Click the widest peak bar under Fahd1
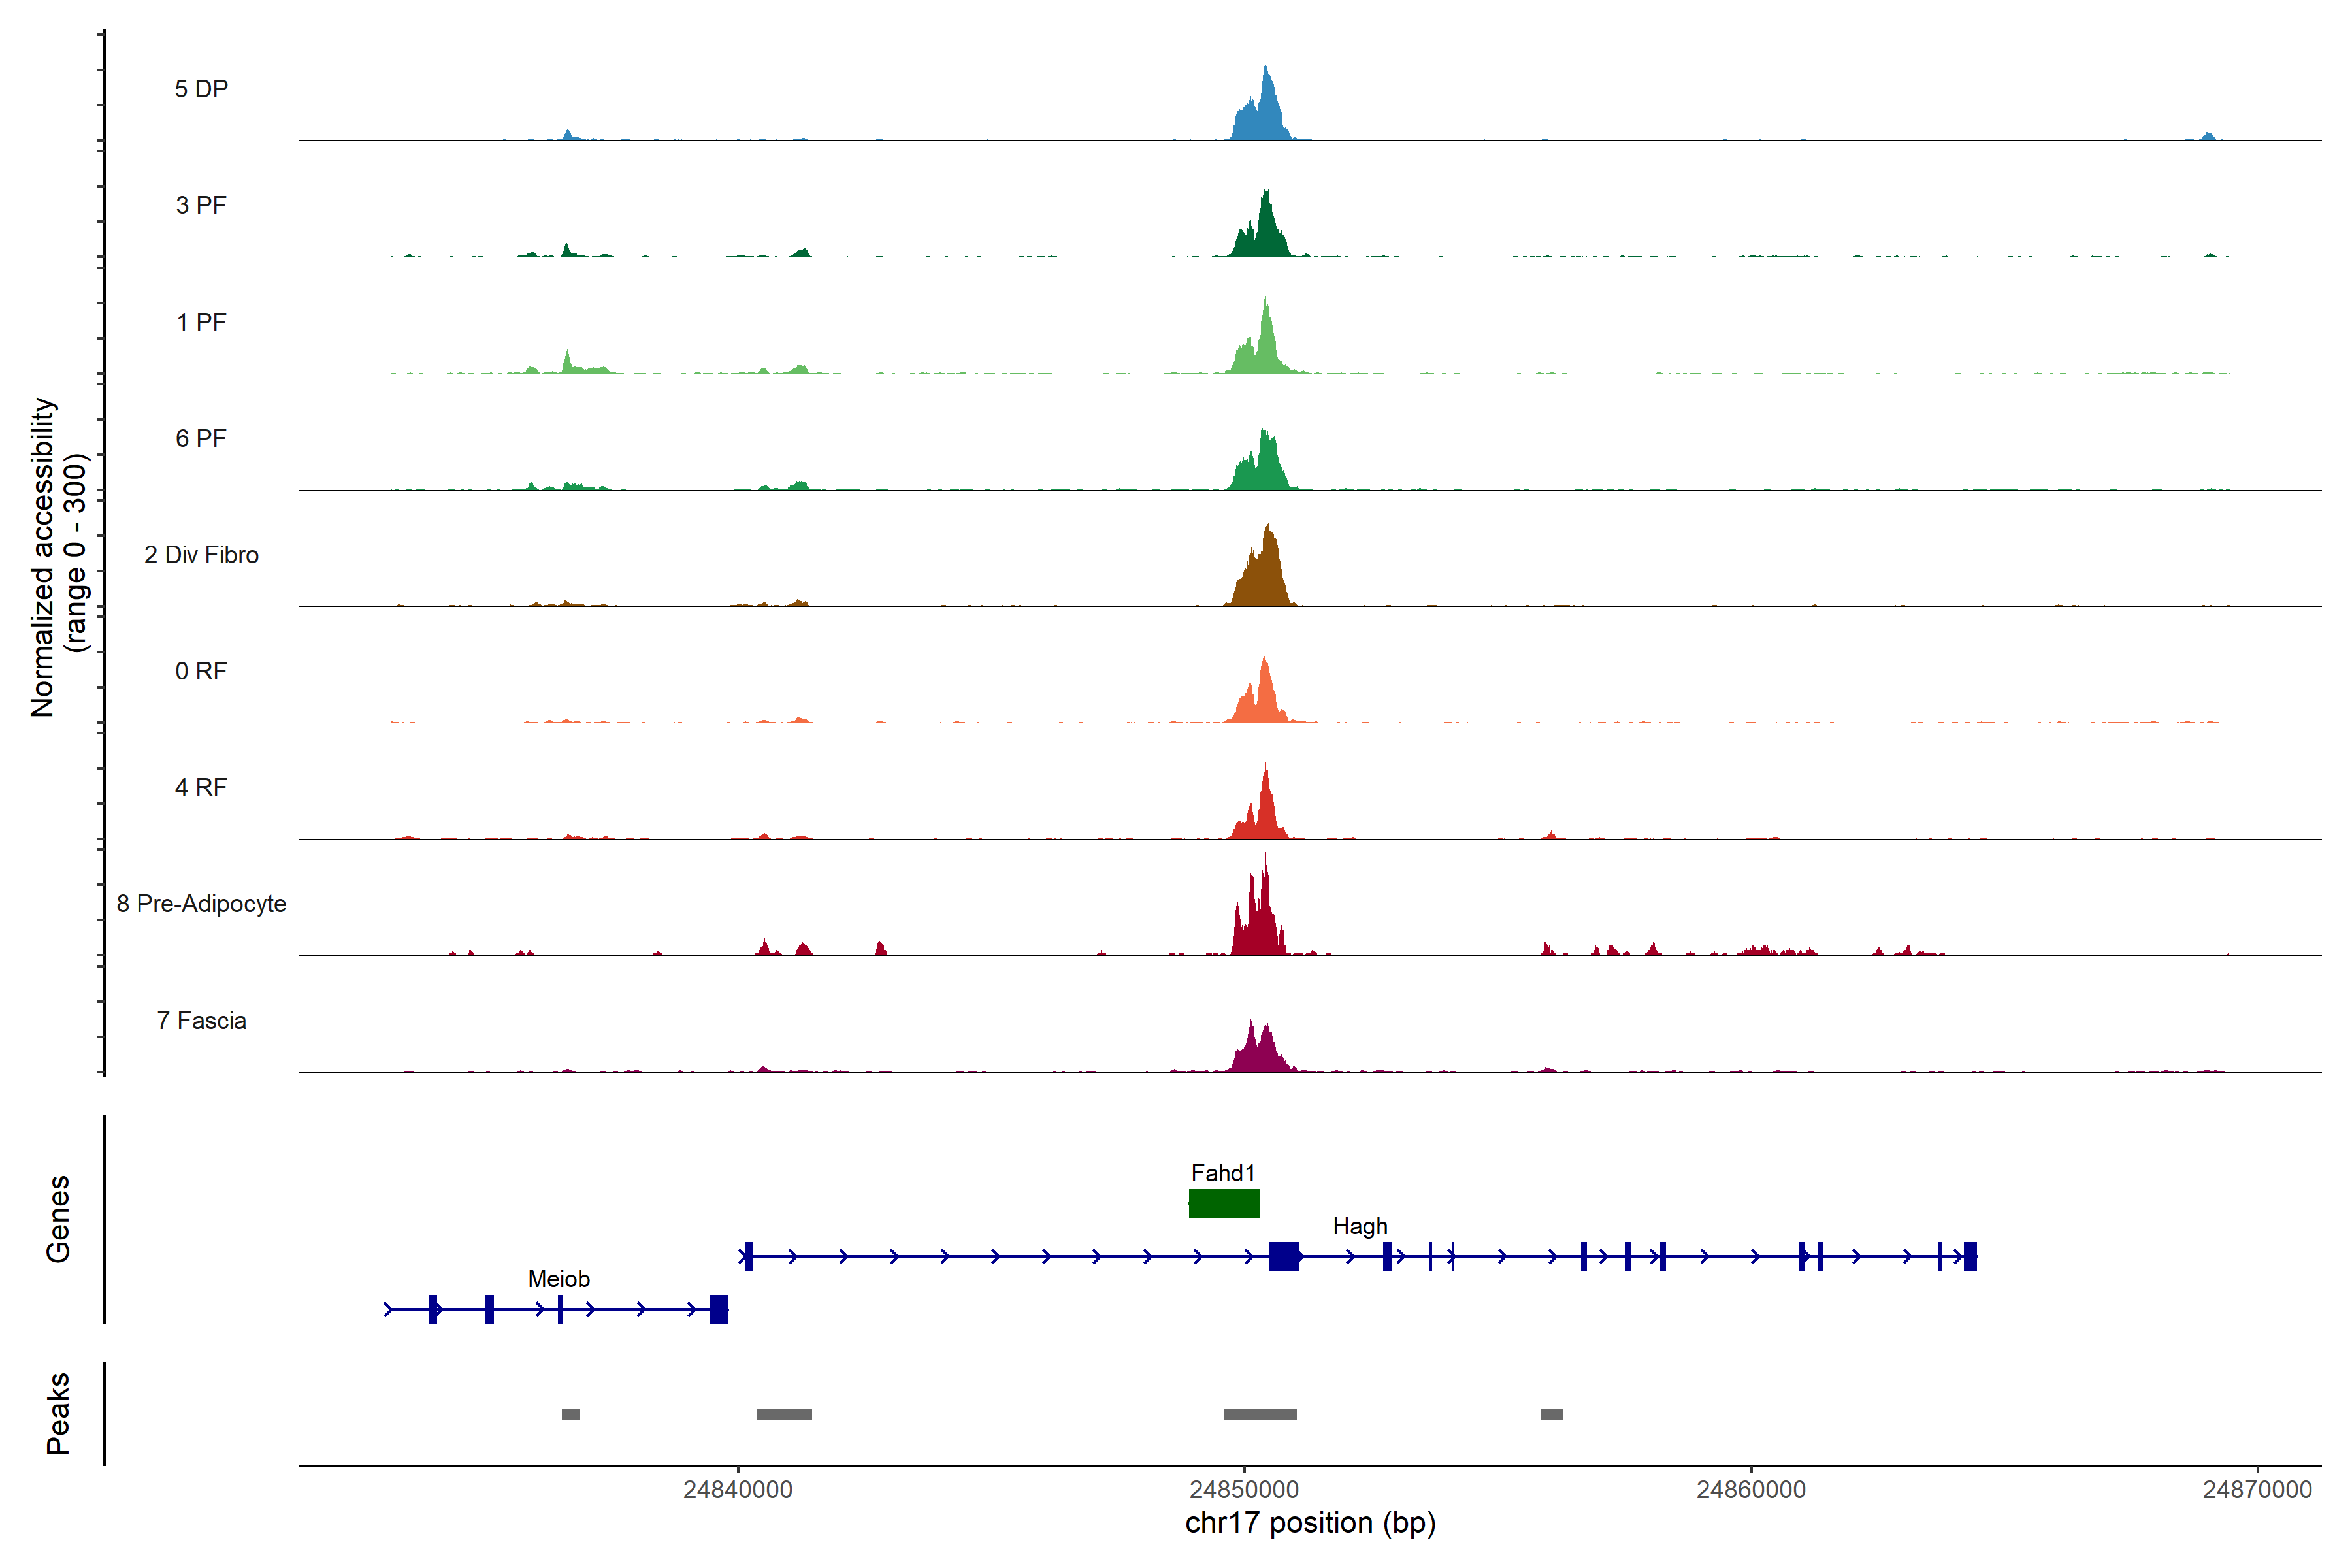 pyautogui.click(x=1260, y=1414)
